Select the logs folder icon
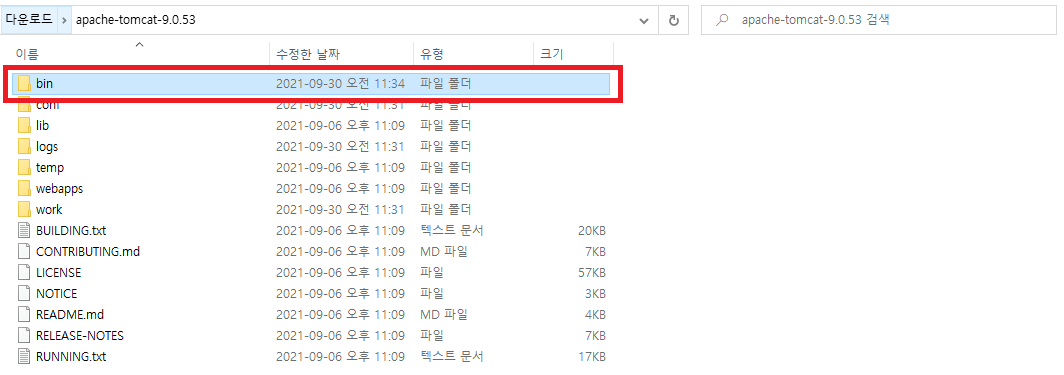Screen dimensions: 1064x375 [24, 146]
